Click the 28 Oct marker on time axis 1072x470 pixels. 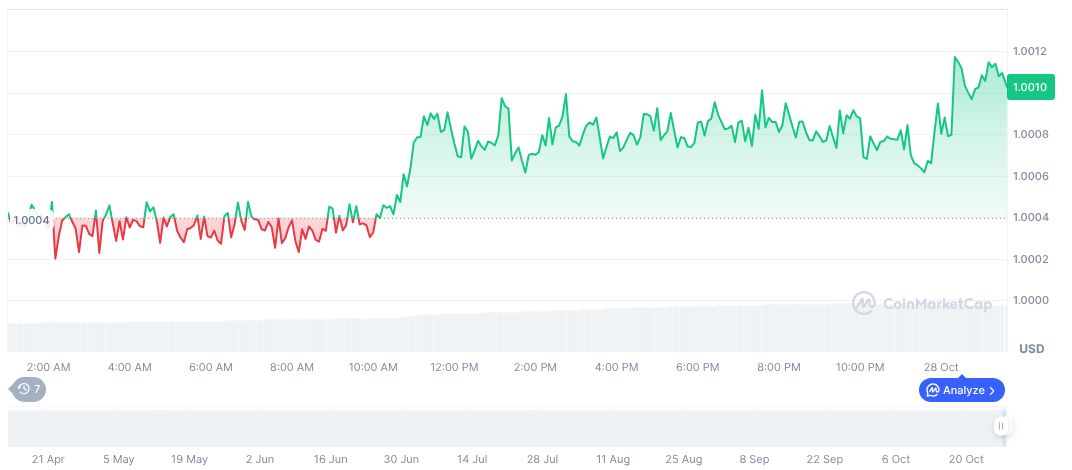(x=942, y=367)
